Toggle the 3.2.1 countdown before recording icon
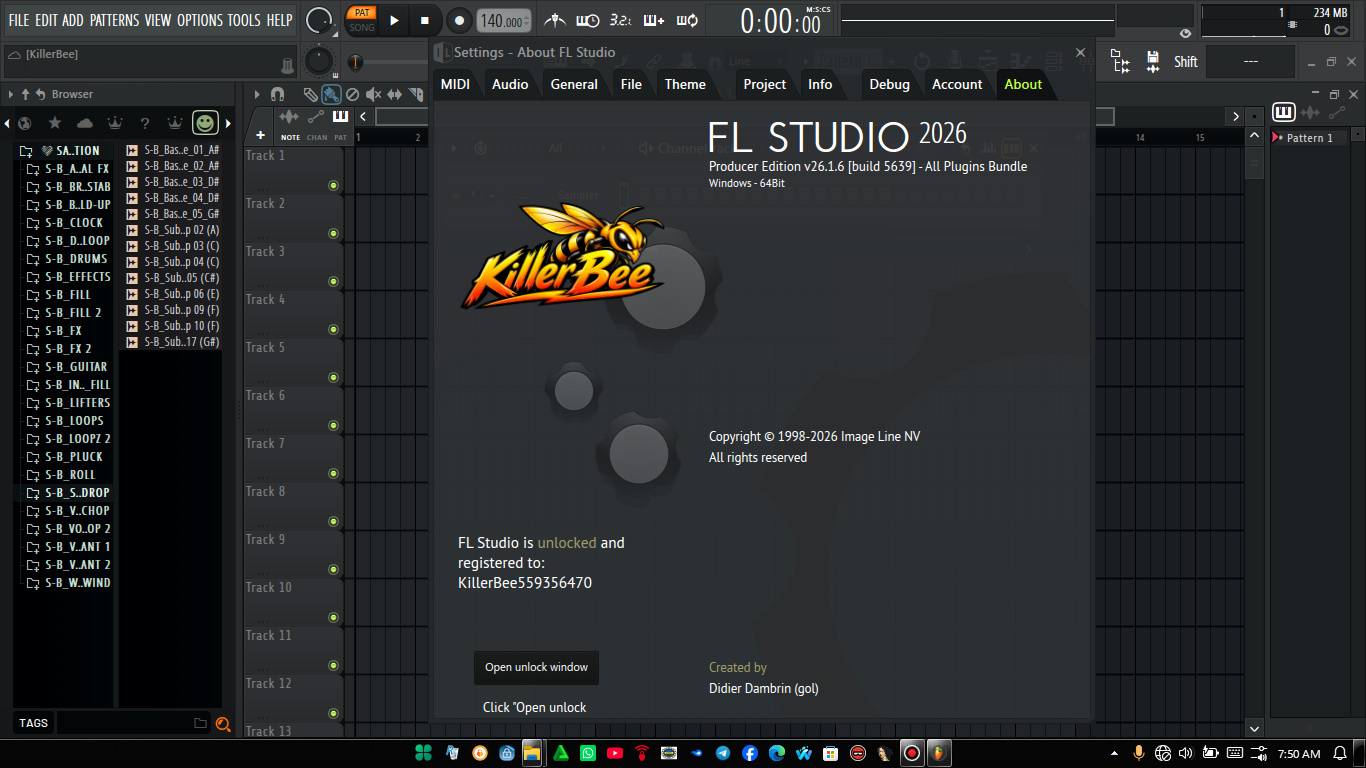Screen dimensions: 1366x768 620,20
